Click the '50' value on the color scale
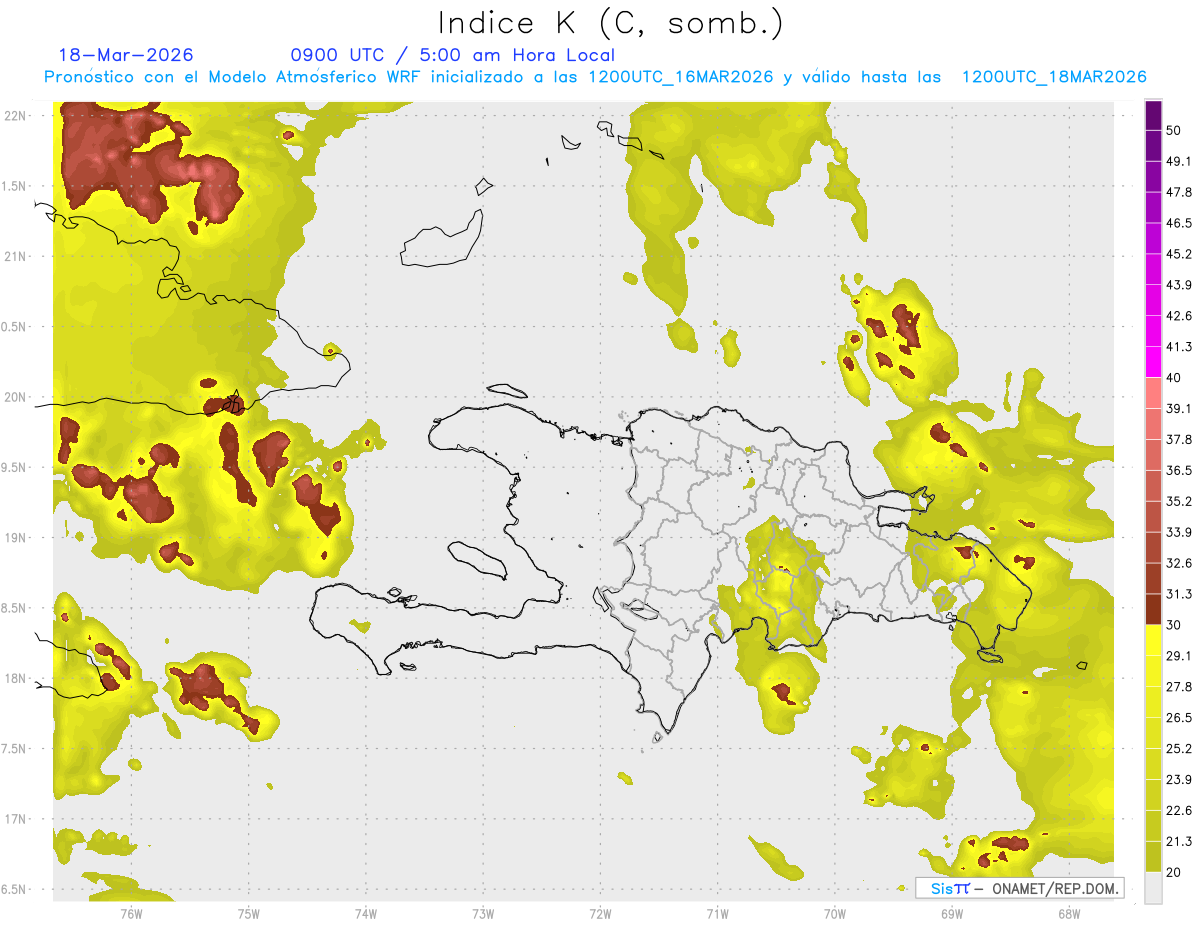Image resolution: width=1200 pixels, height=927 pixels. click(1174, 130)
